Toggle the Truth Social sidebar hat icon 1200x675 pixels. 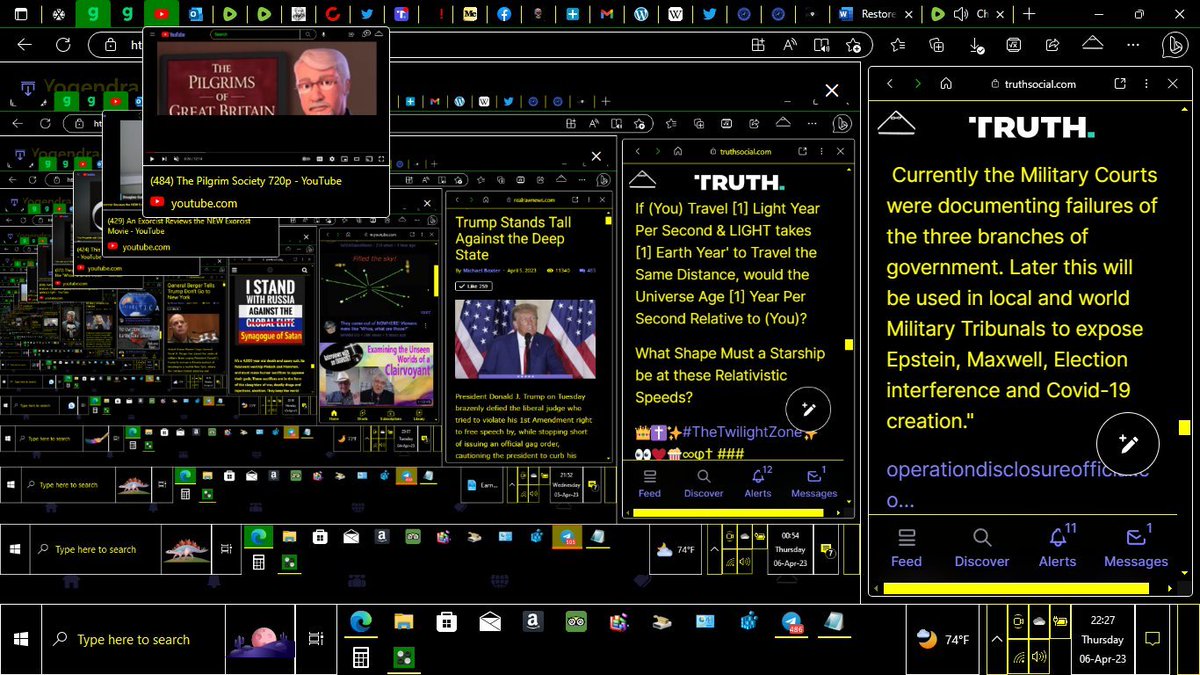pos(1093,43)
